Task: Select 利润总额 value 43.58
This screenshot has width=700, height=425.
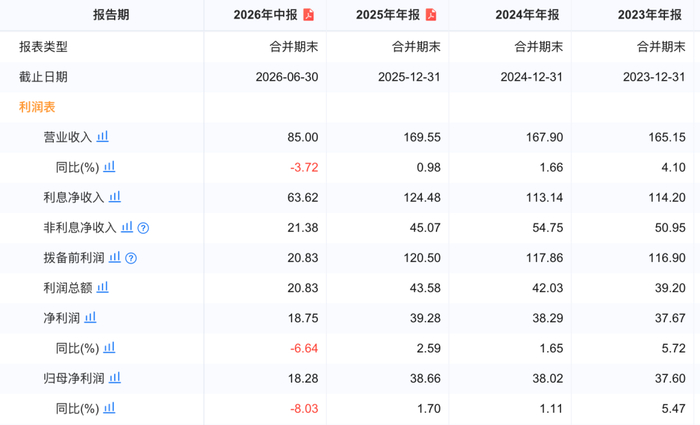Action: (425, 288)
